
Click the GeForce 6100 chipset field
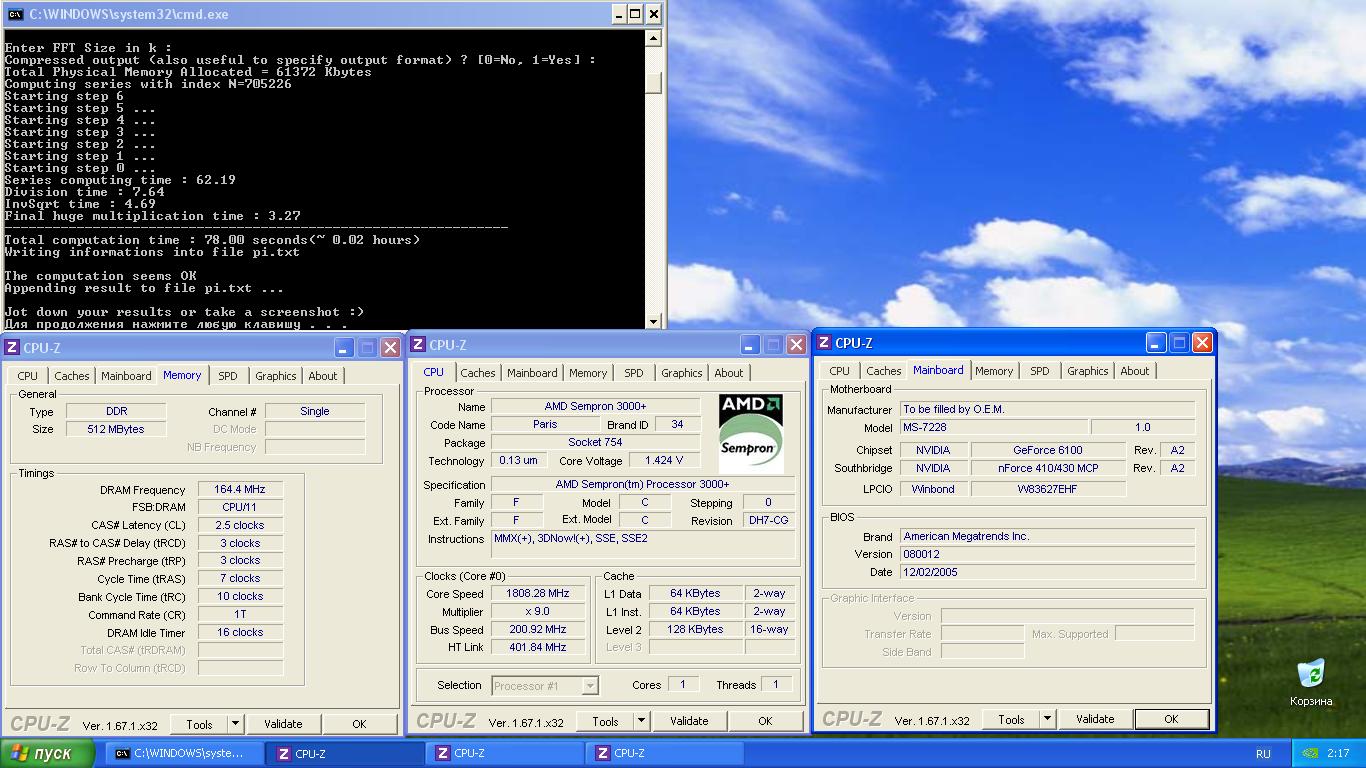(x=1048, y=450)
